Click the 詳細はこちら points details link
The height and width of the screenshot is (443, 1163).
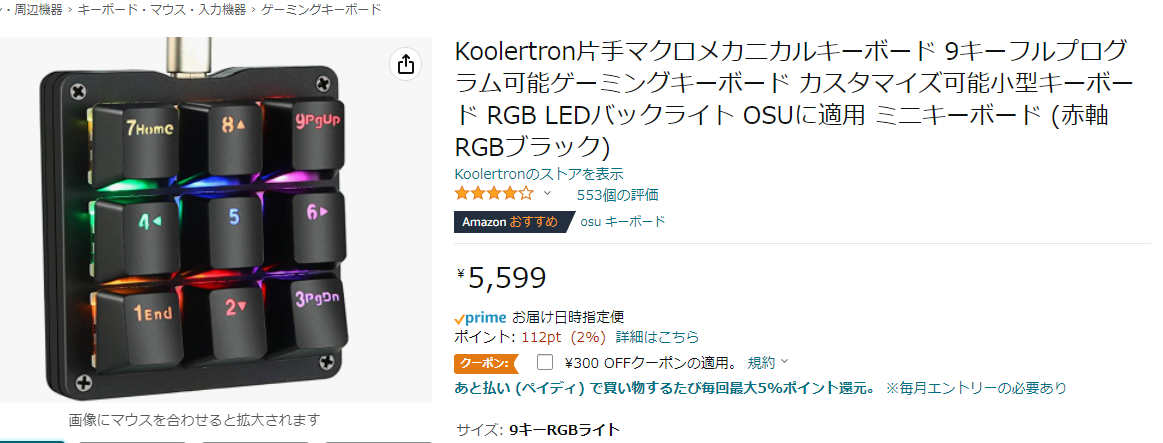pyautogui.click(x=657, y=337)
